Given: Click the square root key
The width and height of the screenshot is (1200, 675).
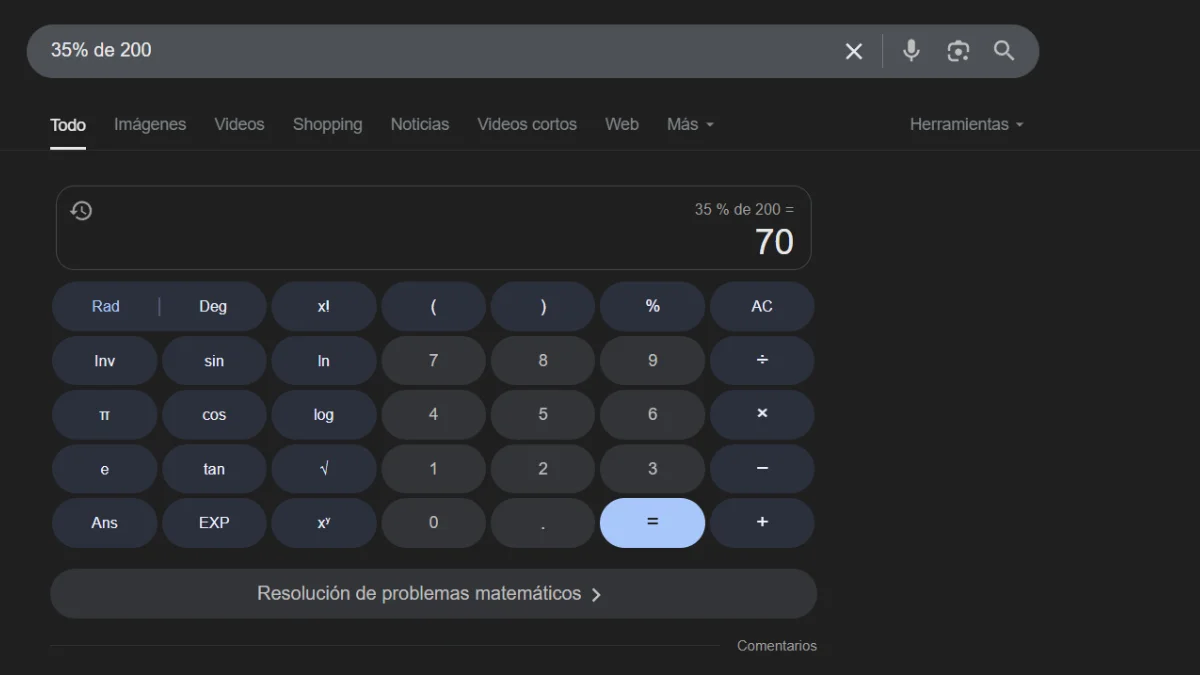Looking at the screenshot, I should (x=324, y=469).
